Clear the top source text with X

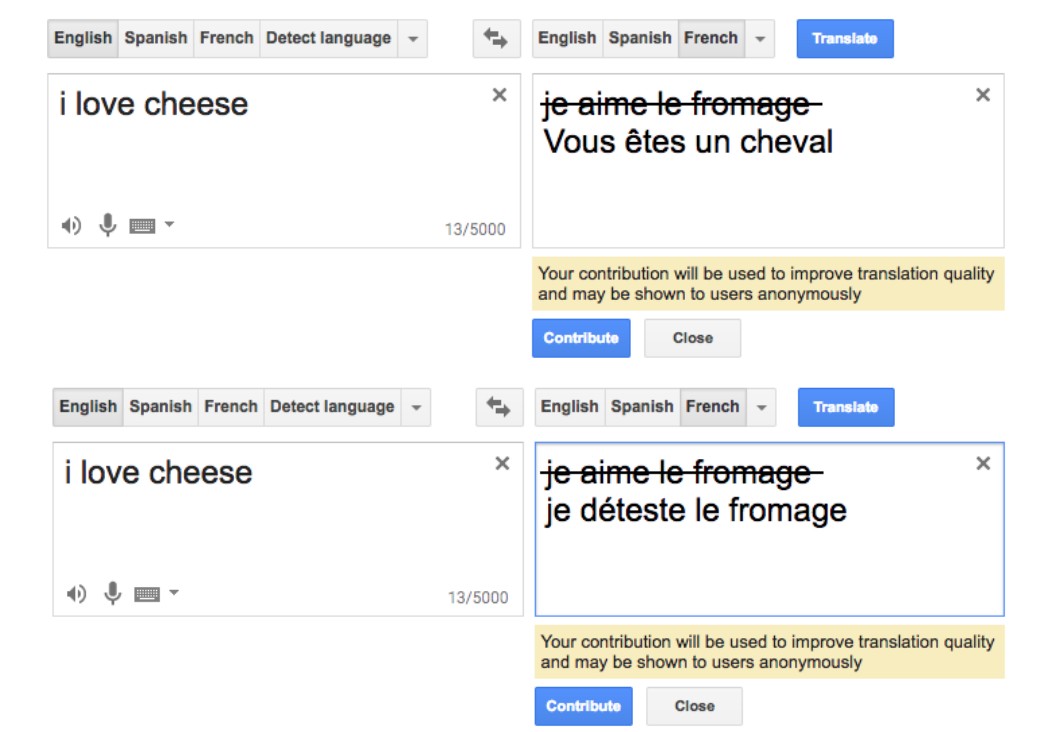click(499, 95)
